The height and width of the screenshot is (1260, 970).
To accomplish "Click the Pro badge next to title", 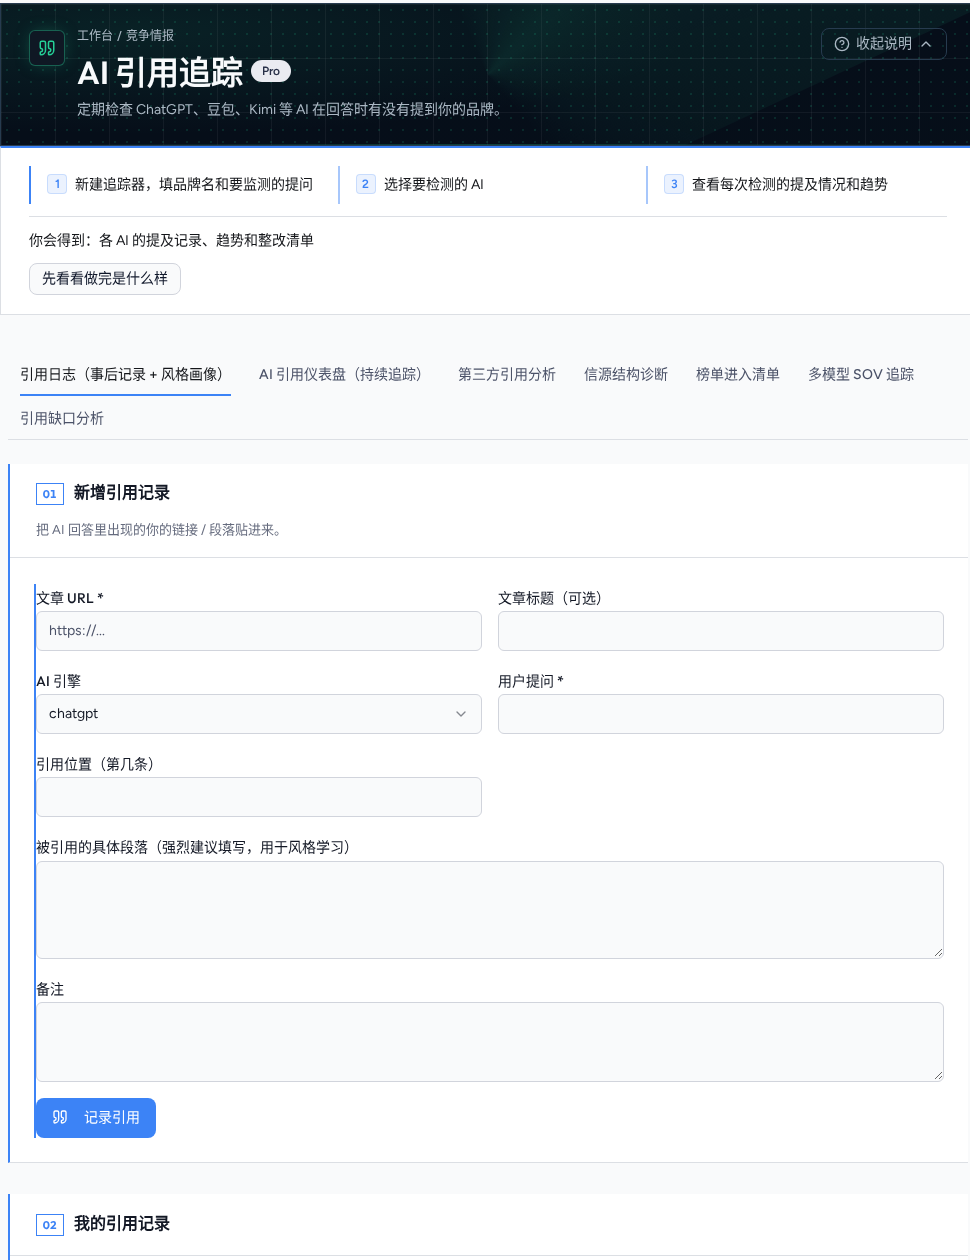I will [271, 71].
